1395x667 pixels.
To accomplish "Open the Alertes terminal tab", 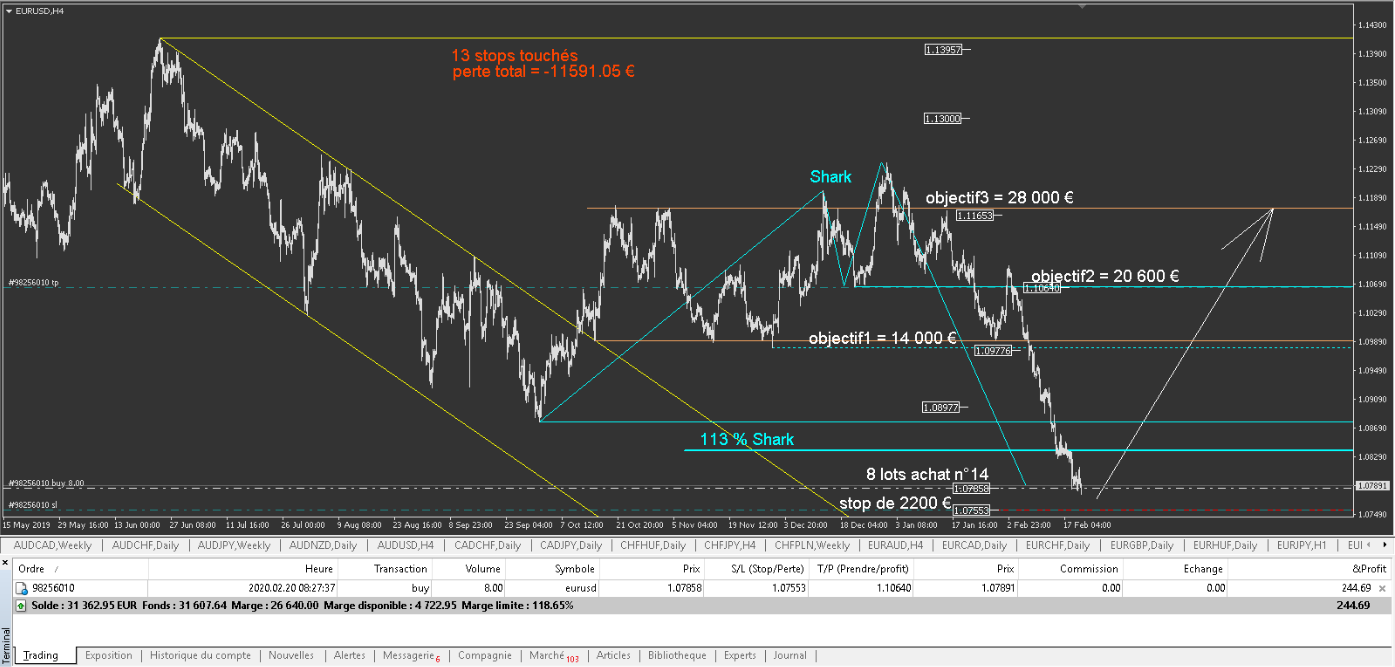I will [349, 656].
